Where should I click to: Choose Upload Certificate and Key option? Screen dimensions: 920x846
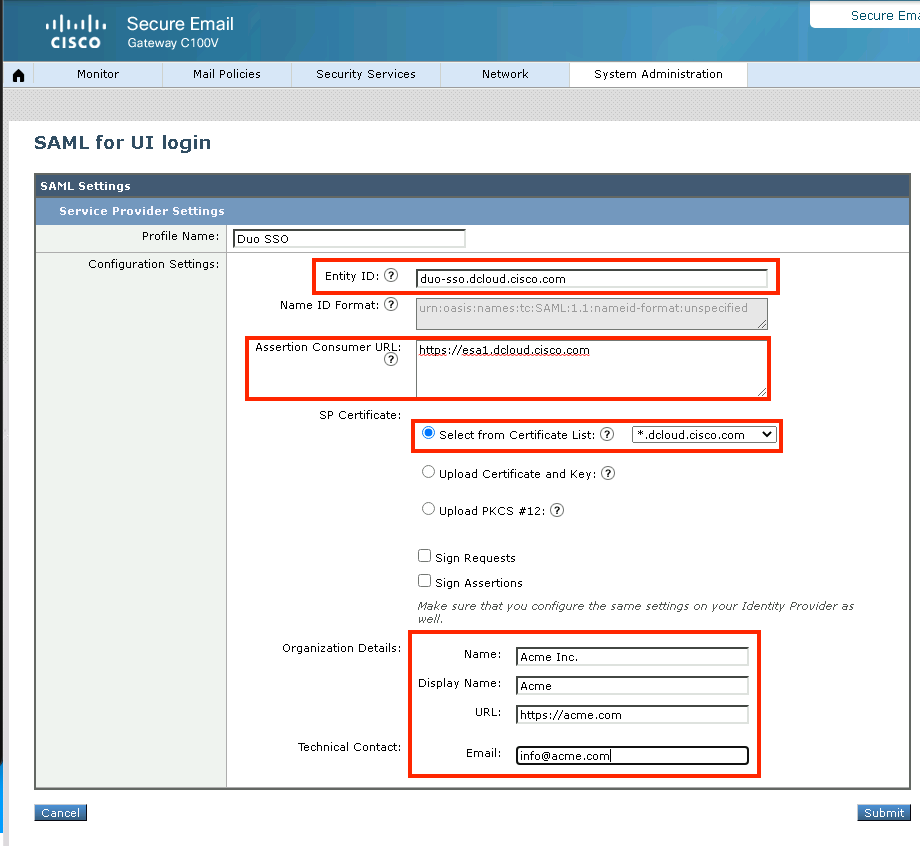click(x=428, y=472)
